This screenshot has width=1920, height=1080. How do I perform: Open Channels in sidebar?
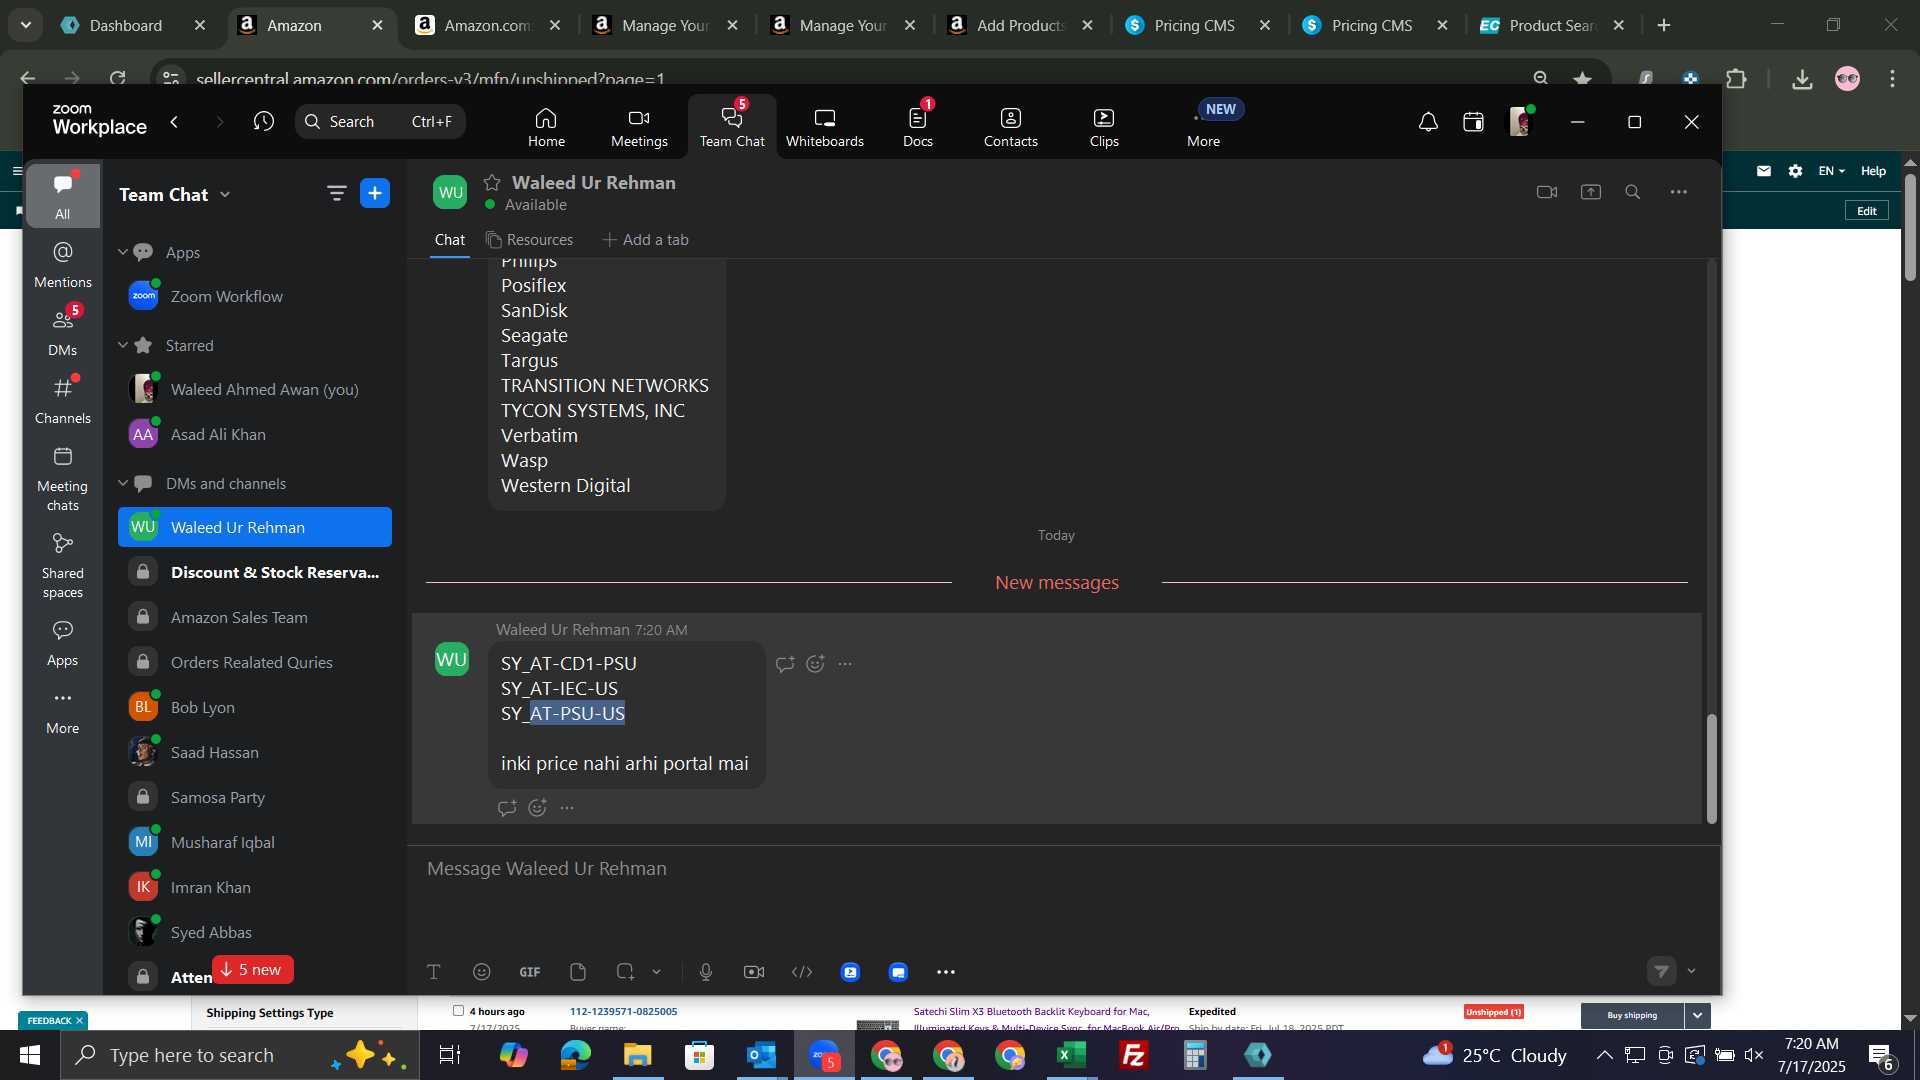pos(62,400)
